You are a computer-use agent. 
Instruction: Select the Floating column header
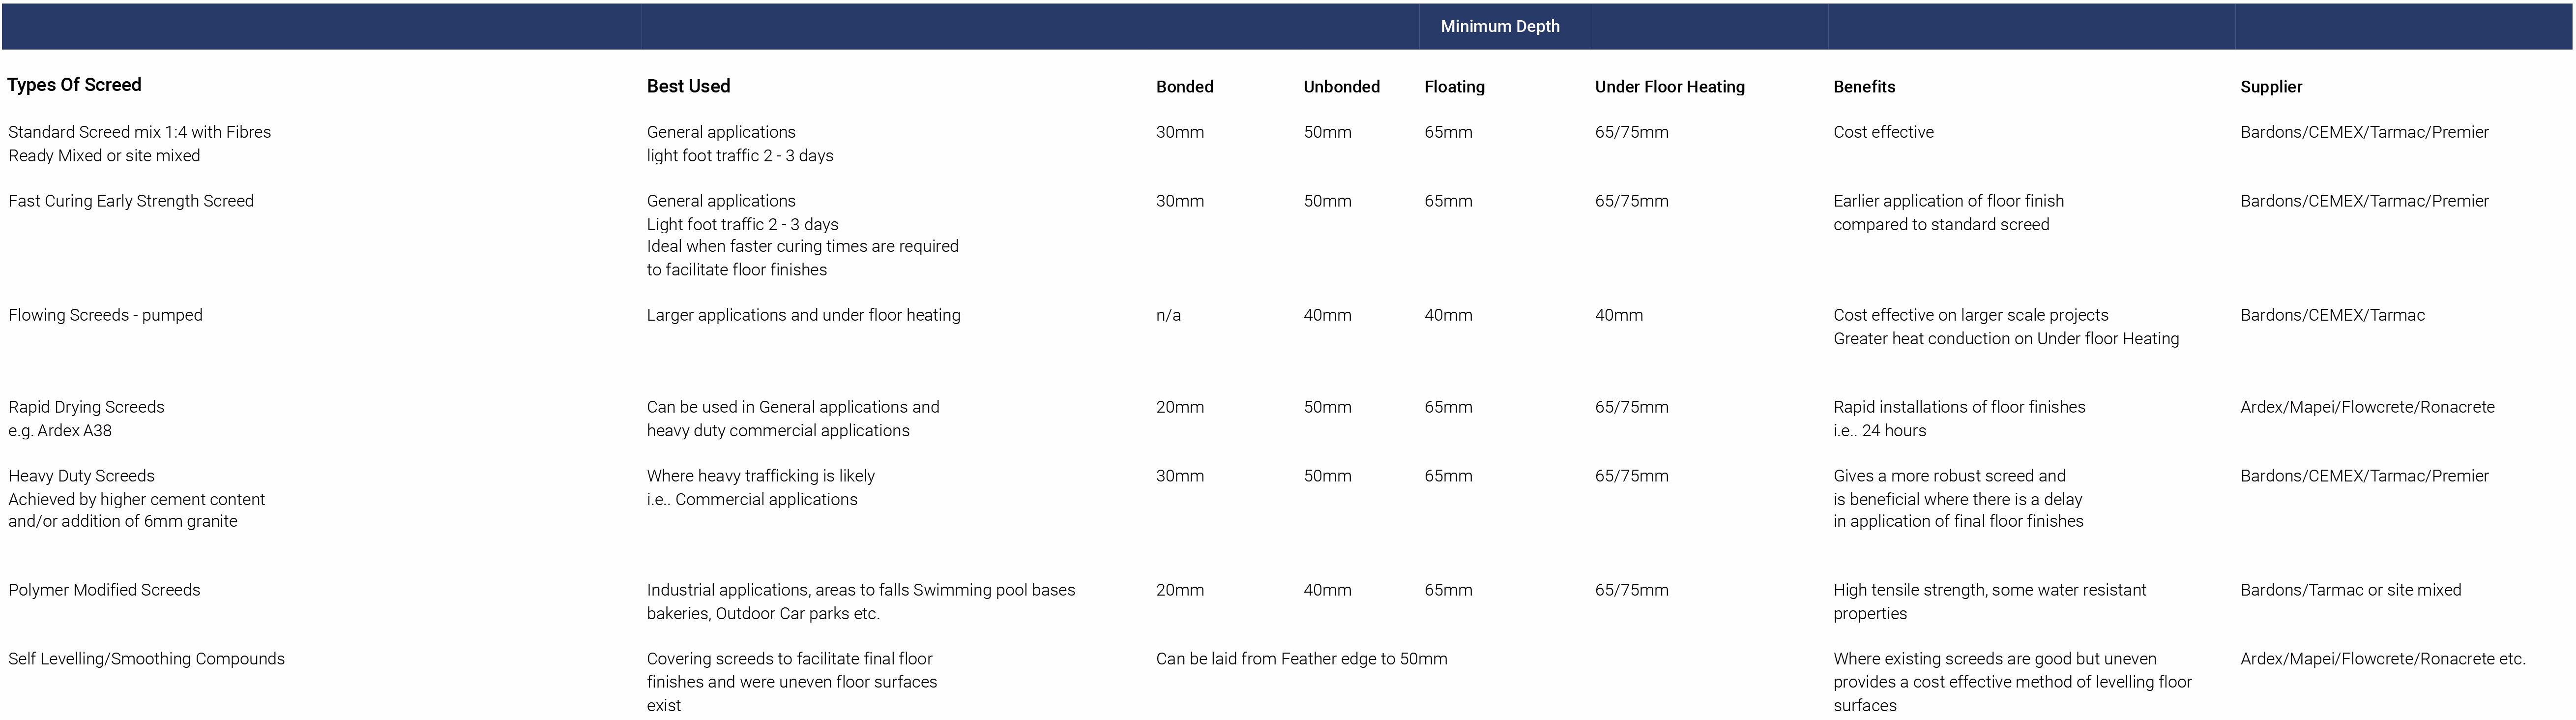click(1454, 87)
